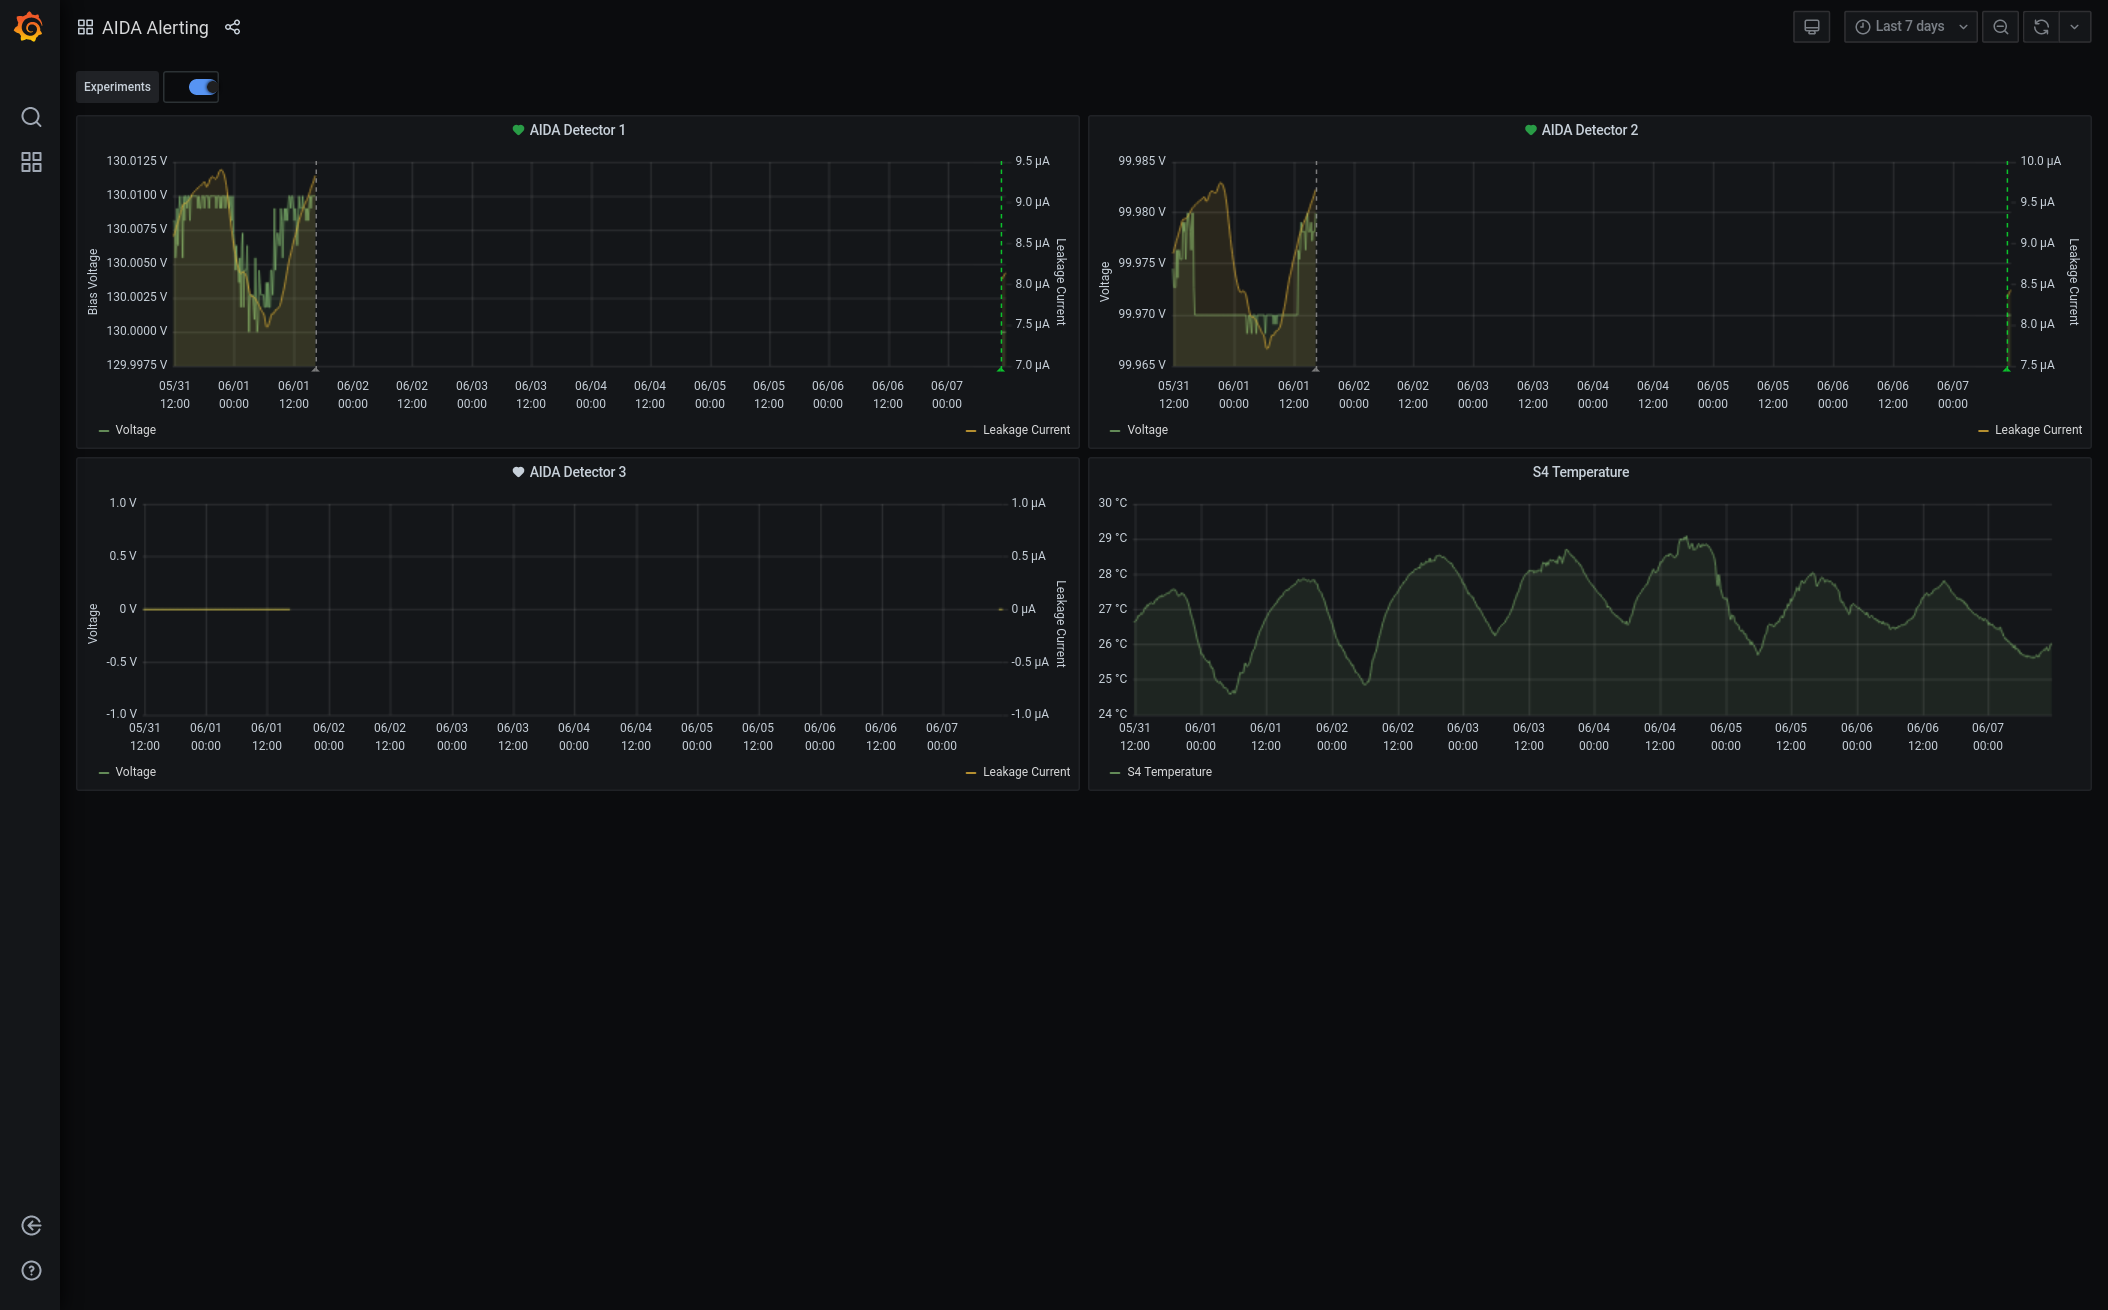Expand the refresh interval dropdown arrow
2108x1310 pixels.
pos(2075,27)
